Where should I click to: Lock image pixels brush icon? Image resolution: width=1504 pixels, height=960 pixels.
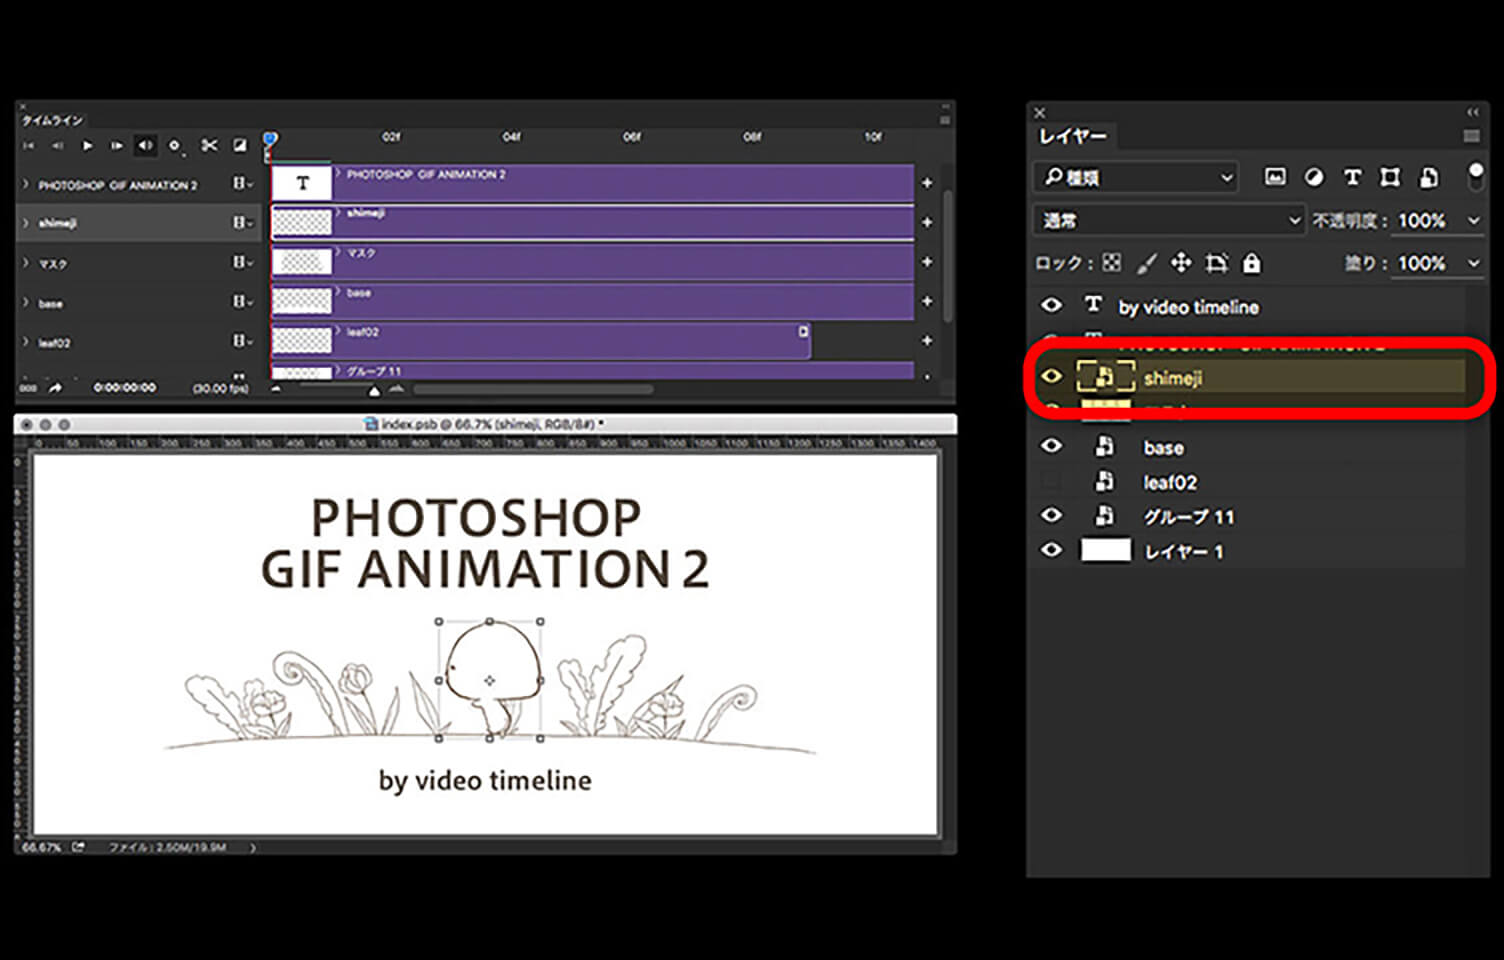[1146, 263]
